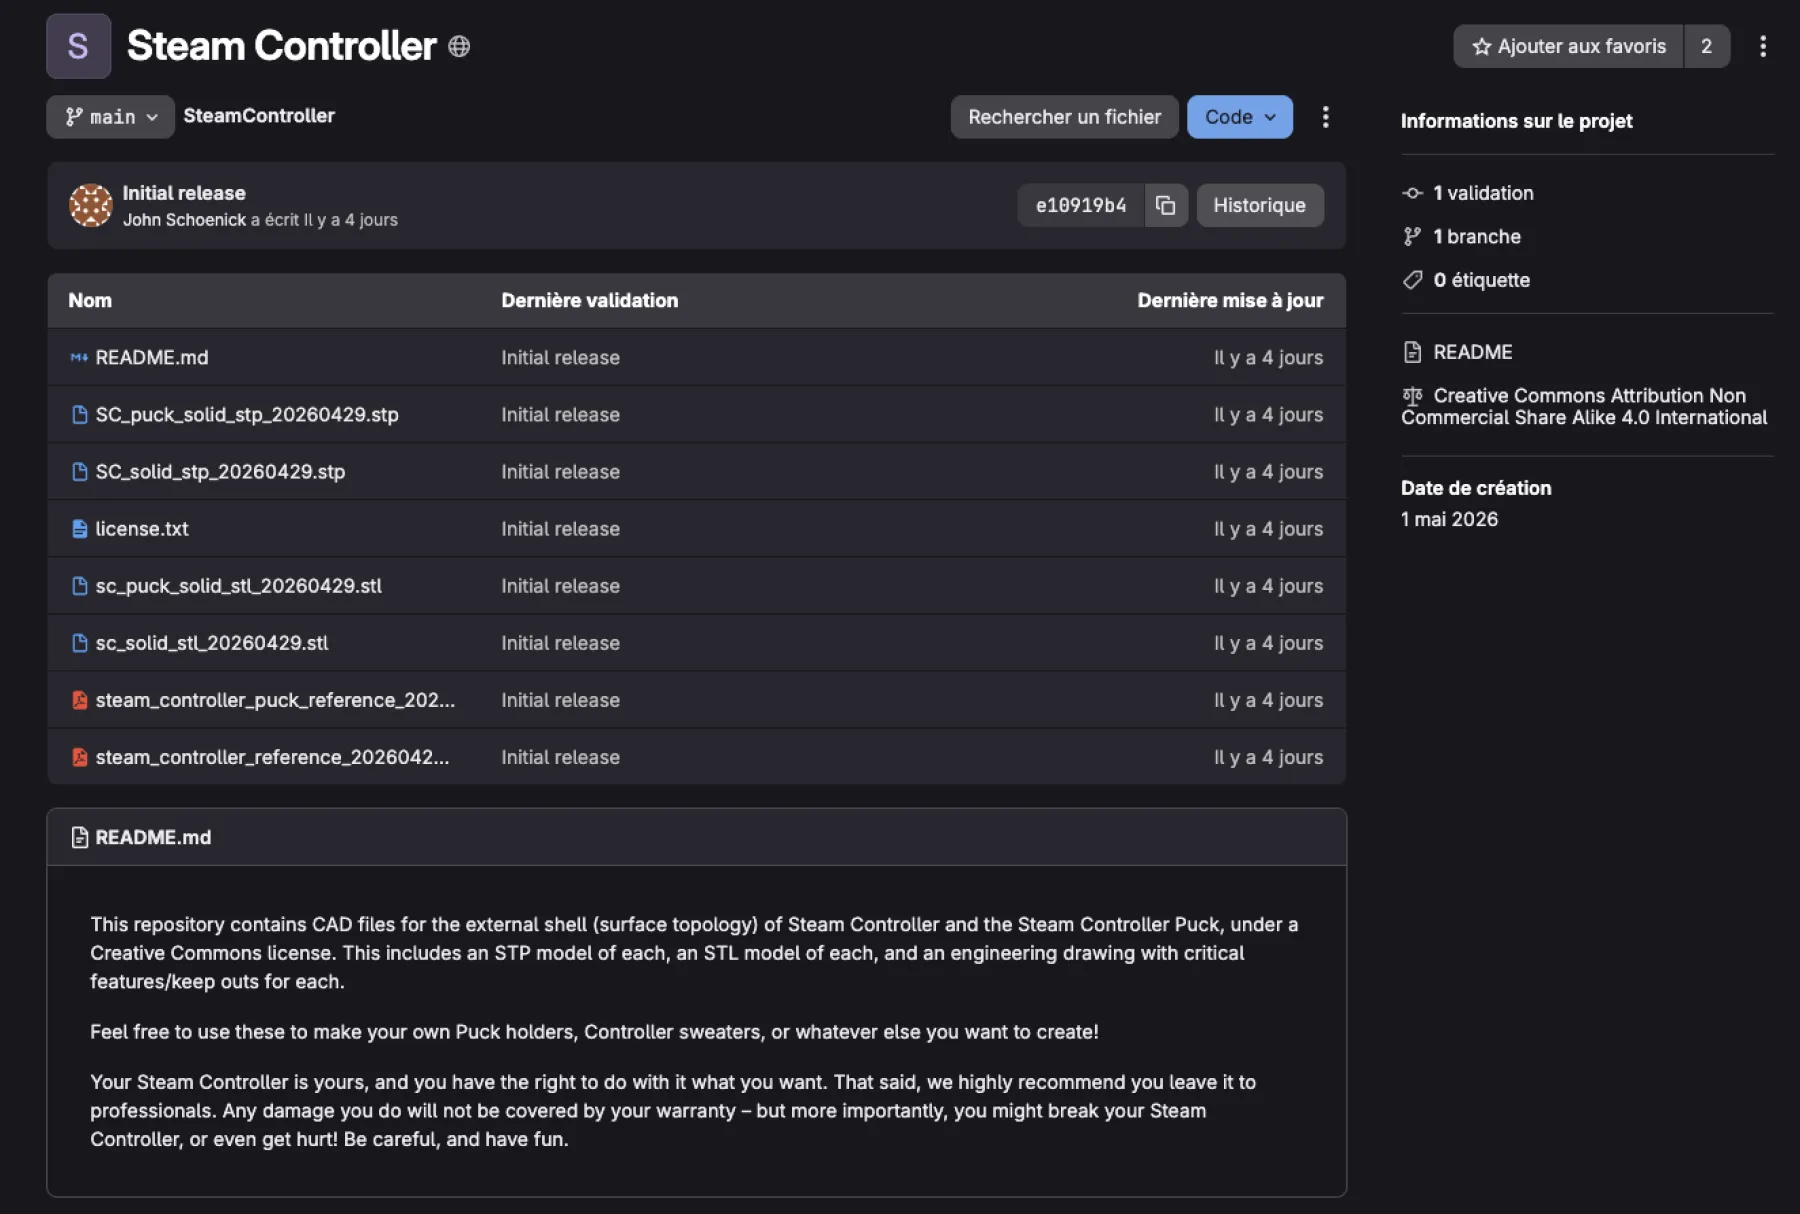Click Initial release in sc_solid_stl row
Image resolution: width=1800 pixels, height=1214 pixels.
pos(560,643)
